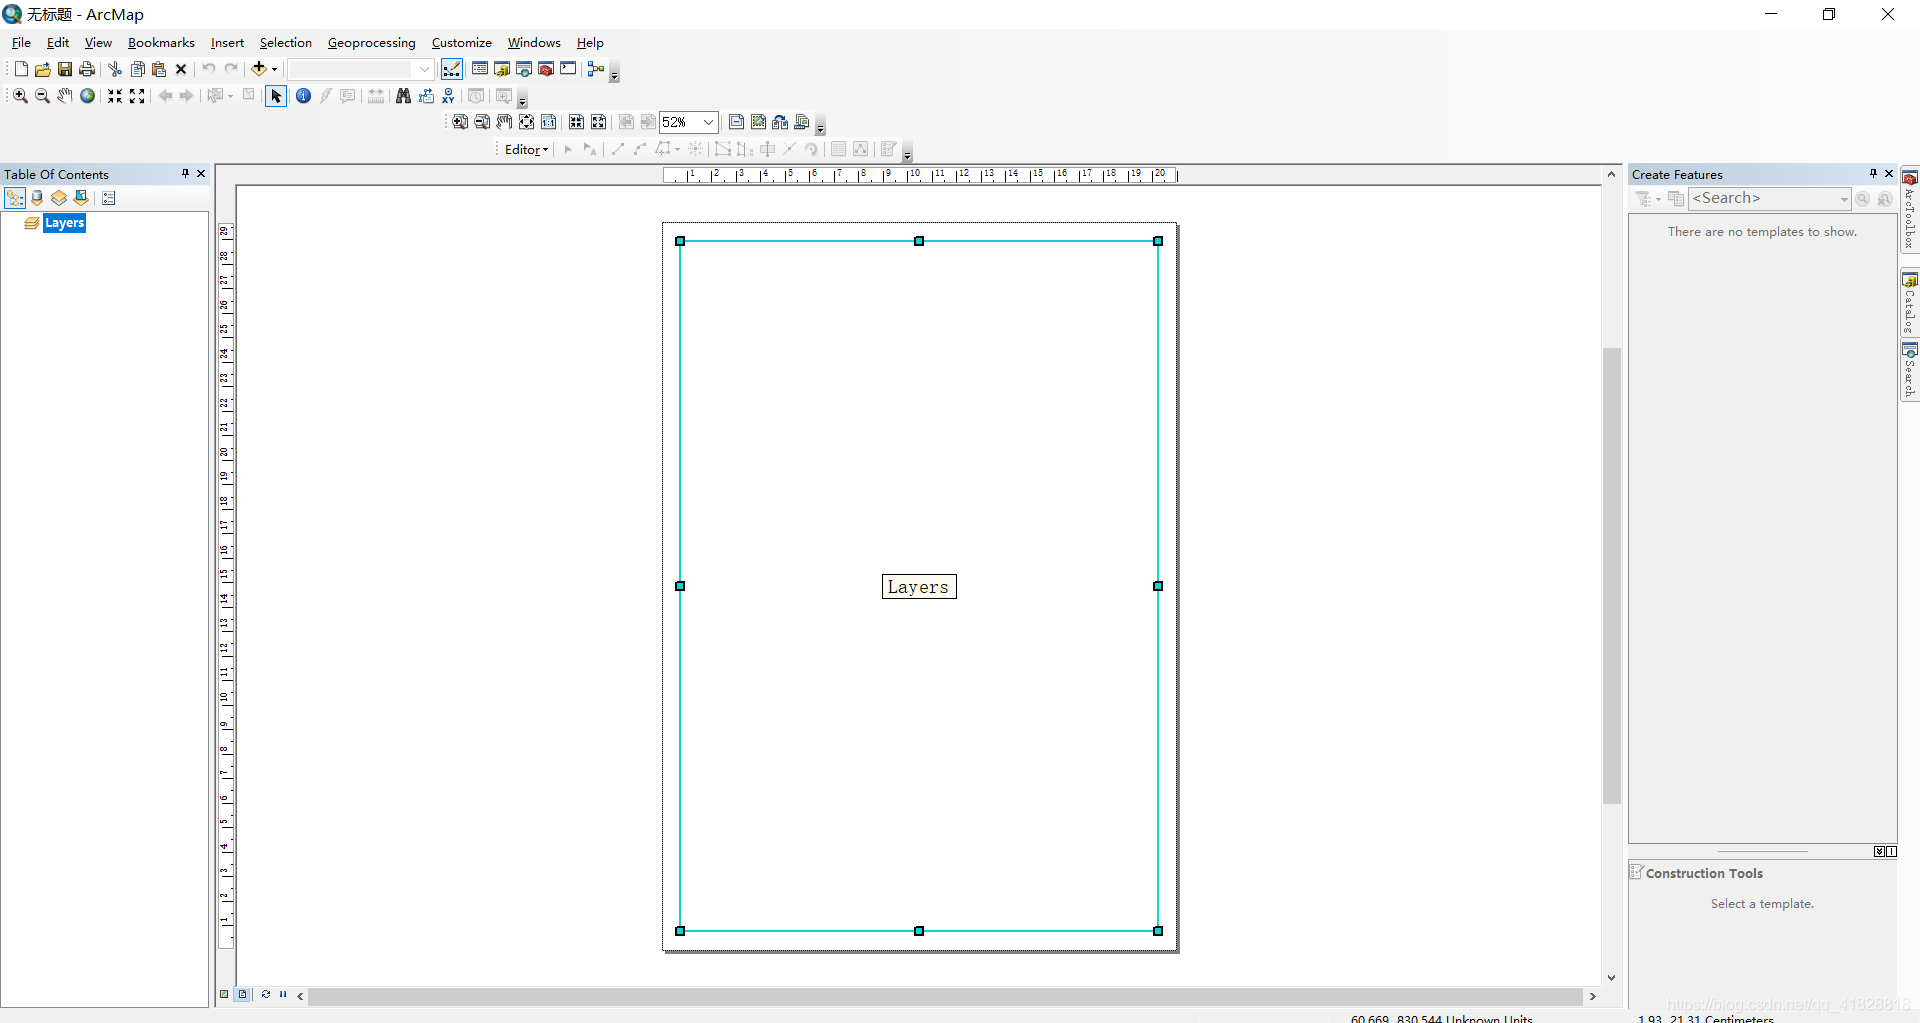Click the Refresh view button at bottom

[x=266, y=994]
